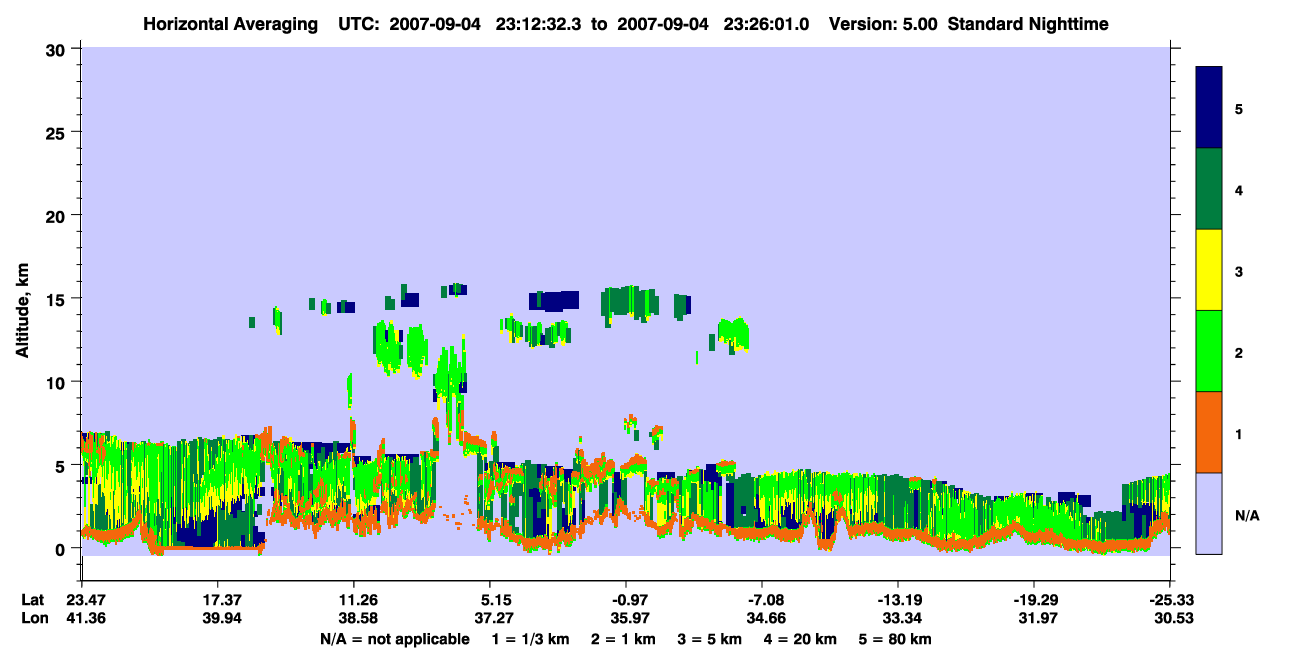Click the dark green colorbar segment labeled 4
The width and height of the screenshot is (1300, 667).
tap(1209, 189)
